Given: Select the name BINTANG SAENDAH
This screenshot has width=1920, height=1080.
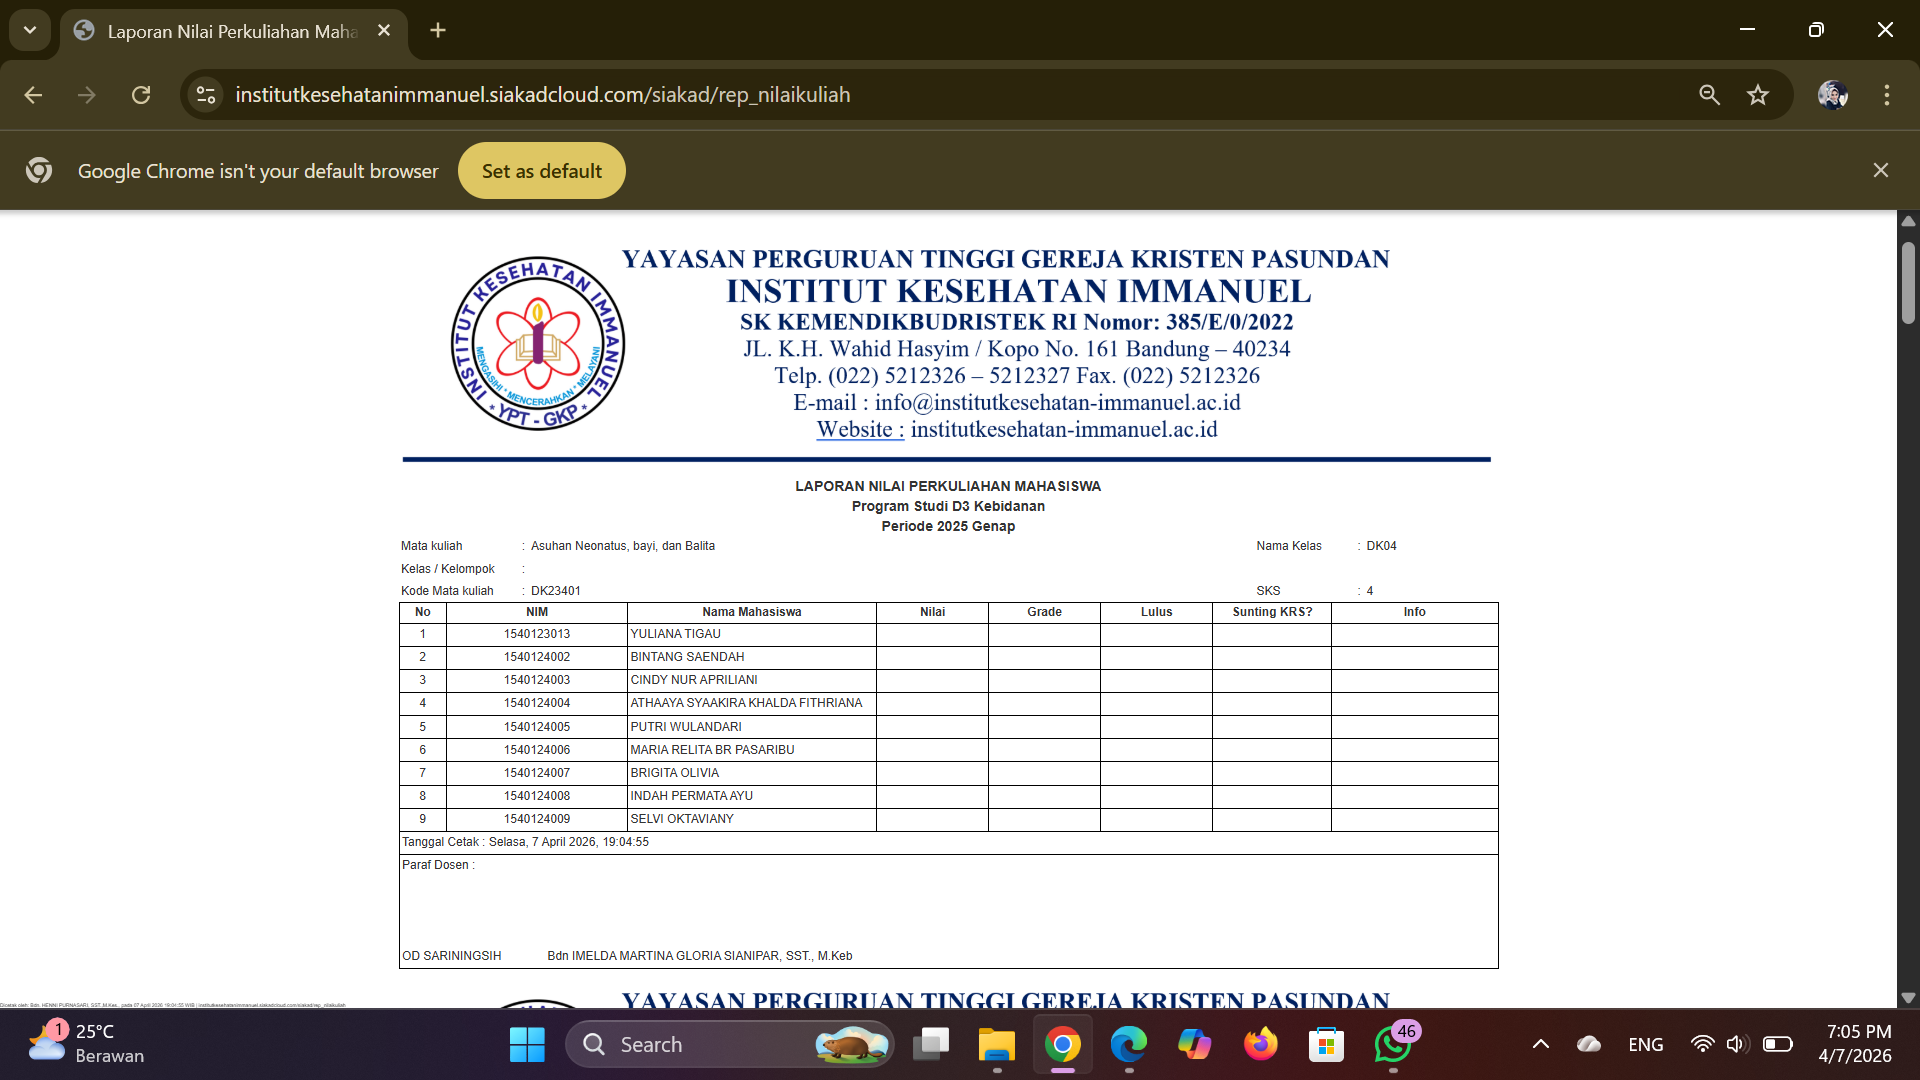Looking at the screenshot, I should tap(687, 657).
